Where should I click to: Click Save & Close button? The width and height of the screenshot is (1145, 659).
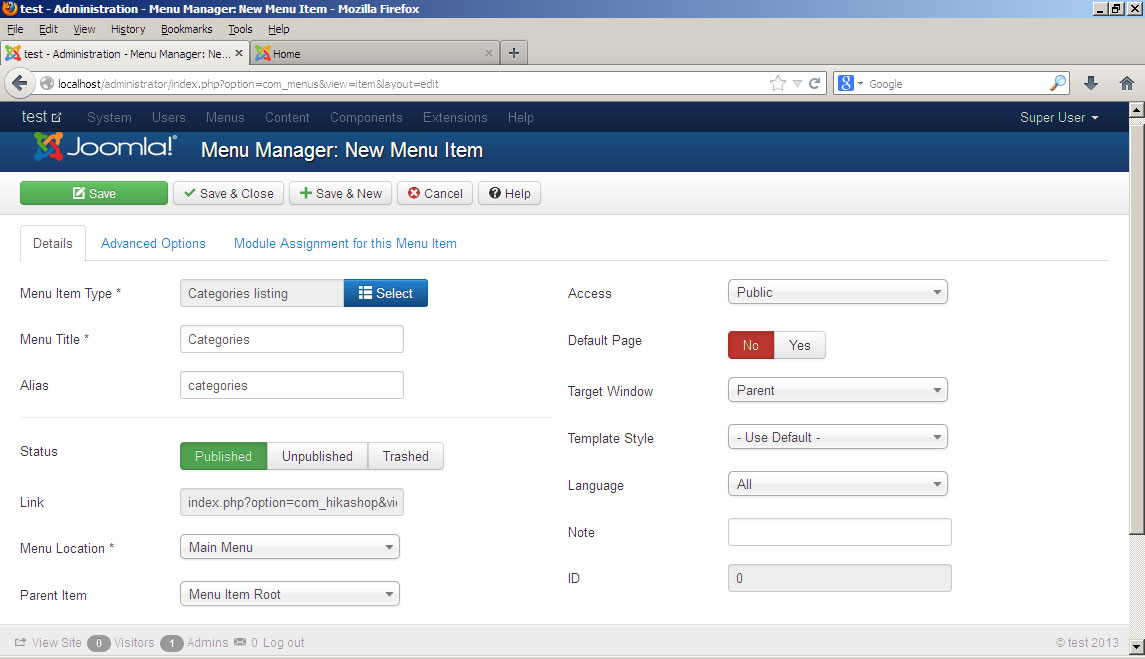point(228,194)
